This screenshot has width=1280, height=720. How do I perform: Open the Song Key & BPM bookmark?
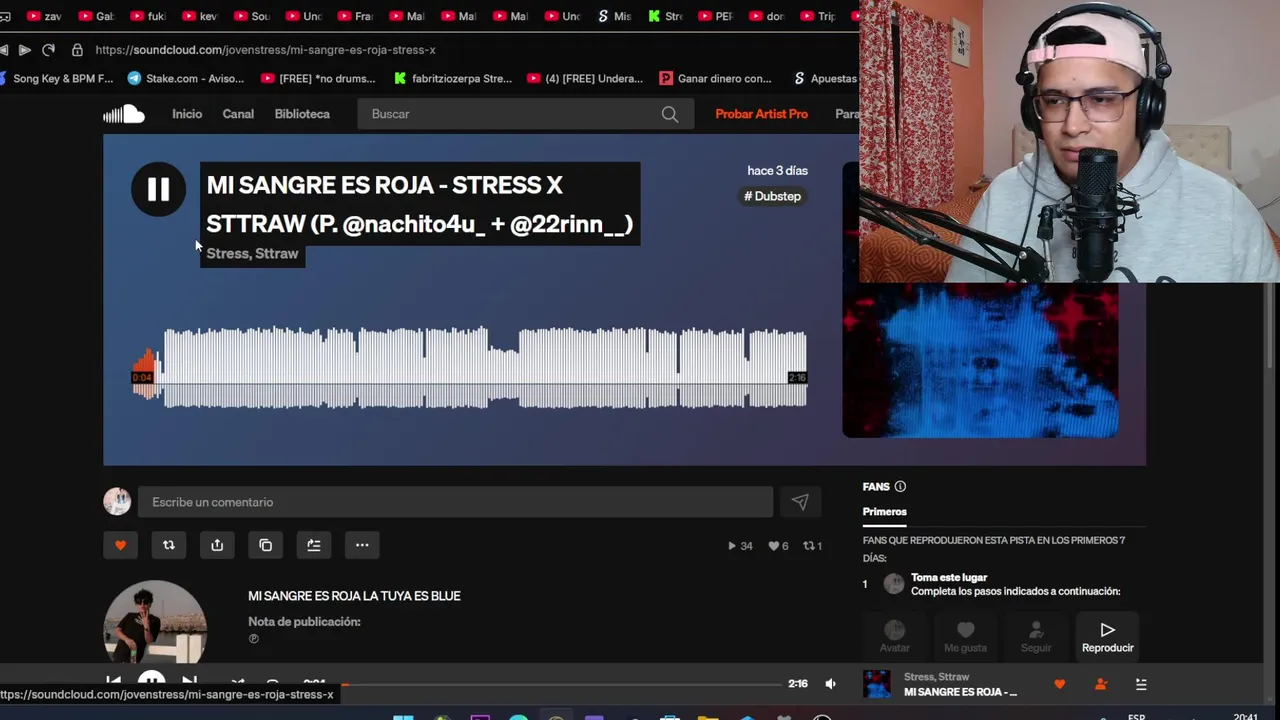coord(56,78)
